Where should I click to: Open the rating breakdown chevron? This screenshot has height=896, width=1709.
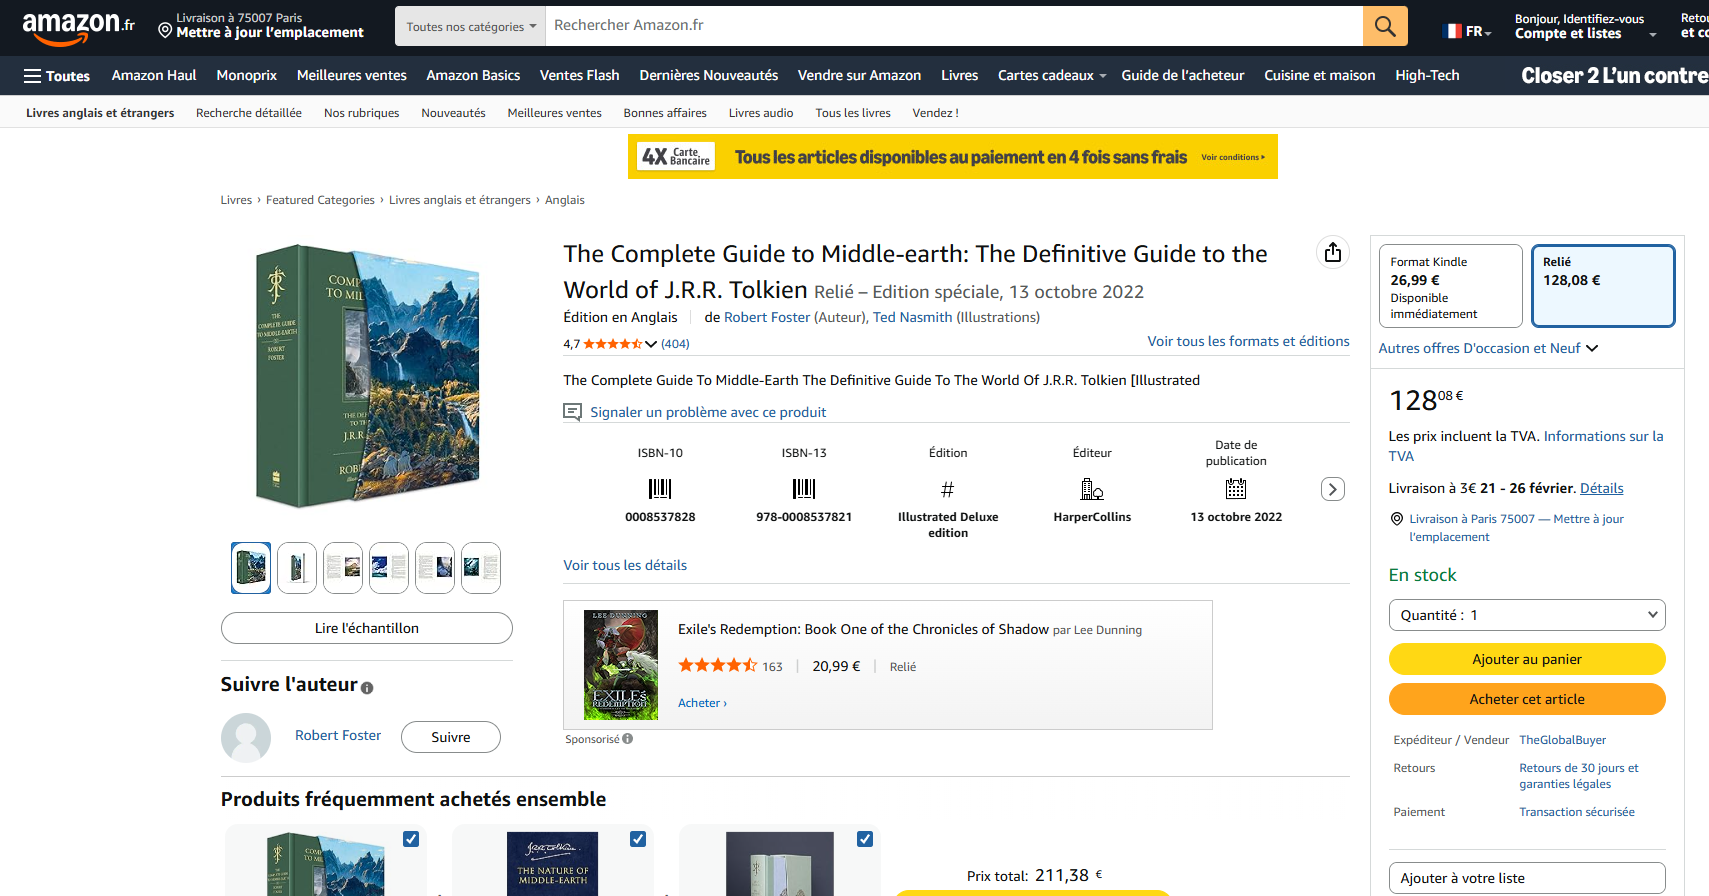[651, 344]
